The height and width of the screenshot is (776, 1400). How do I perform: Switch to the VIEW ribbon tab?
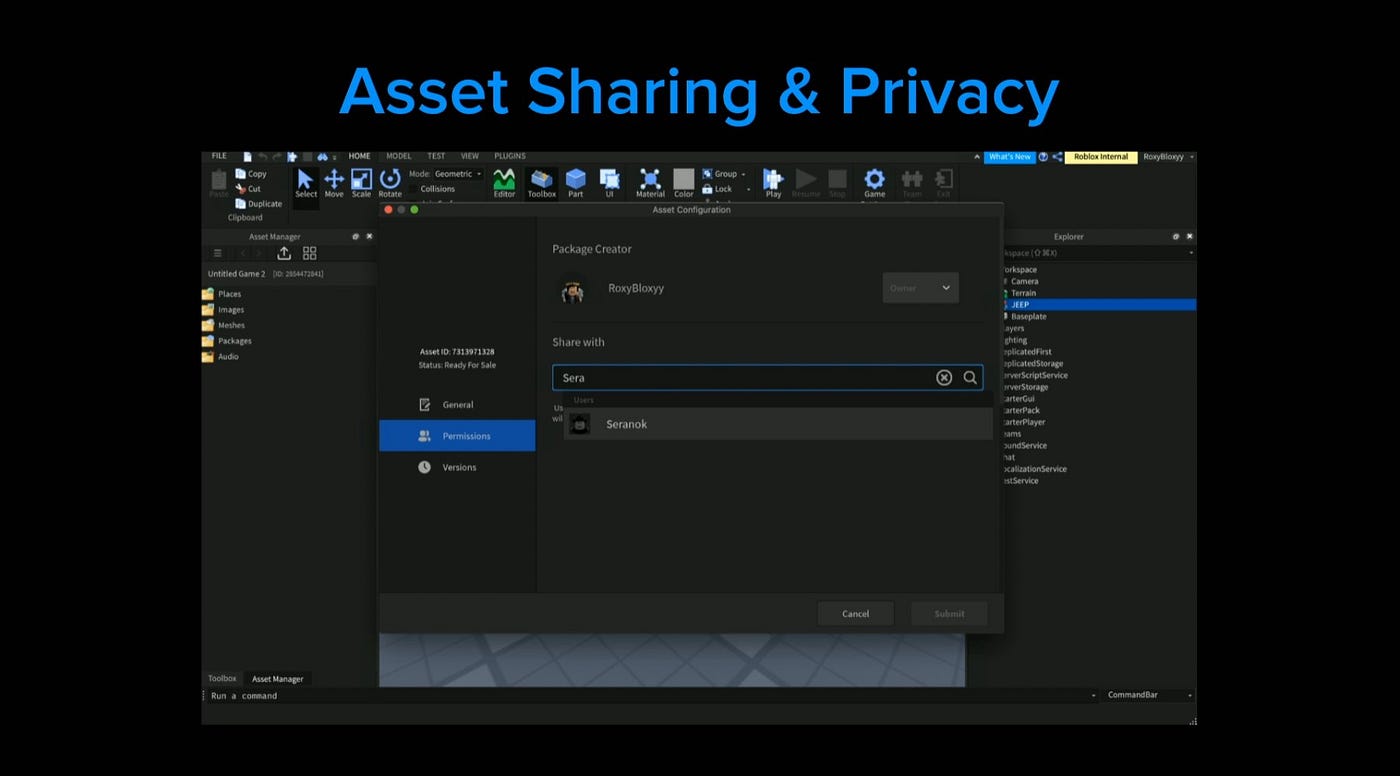[469, 156]
